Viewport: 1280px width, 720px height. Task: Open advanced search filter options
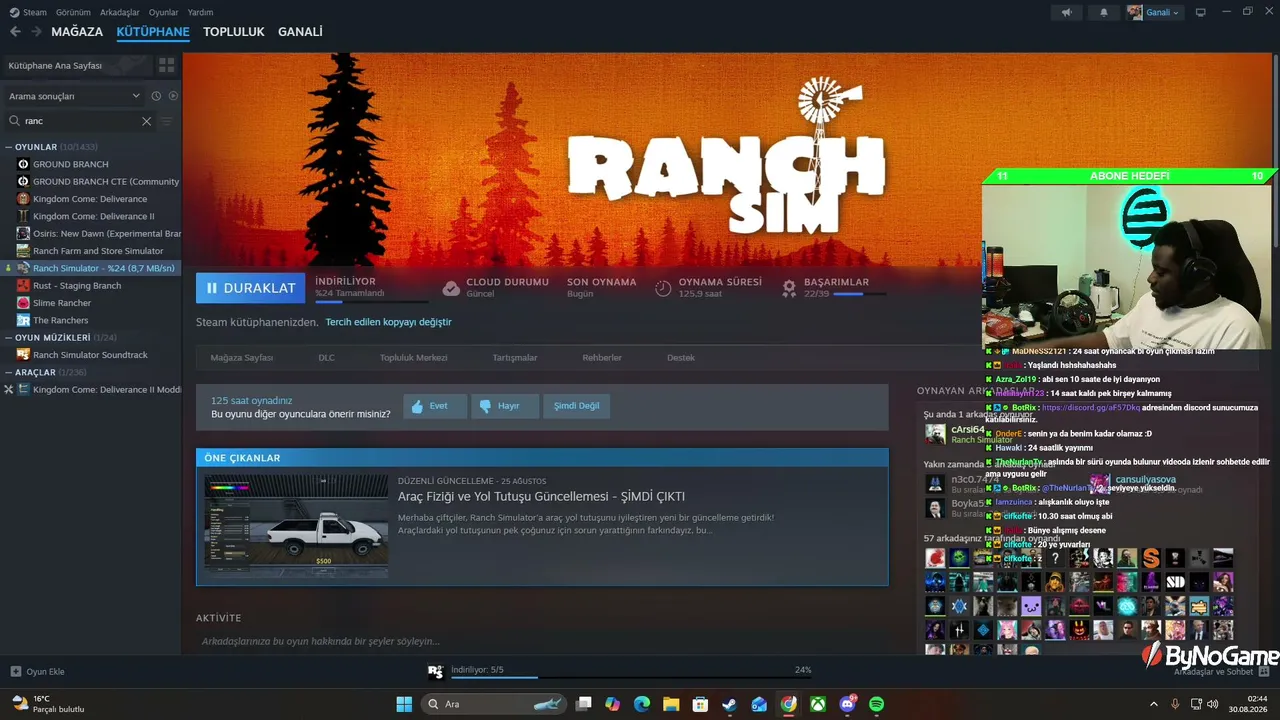(x=167, y=121)
